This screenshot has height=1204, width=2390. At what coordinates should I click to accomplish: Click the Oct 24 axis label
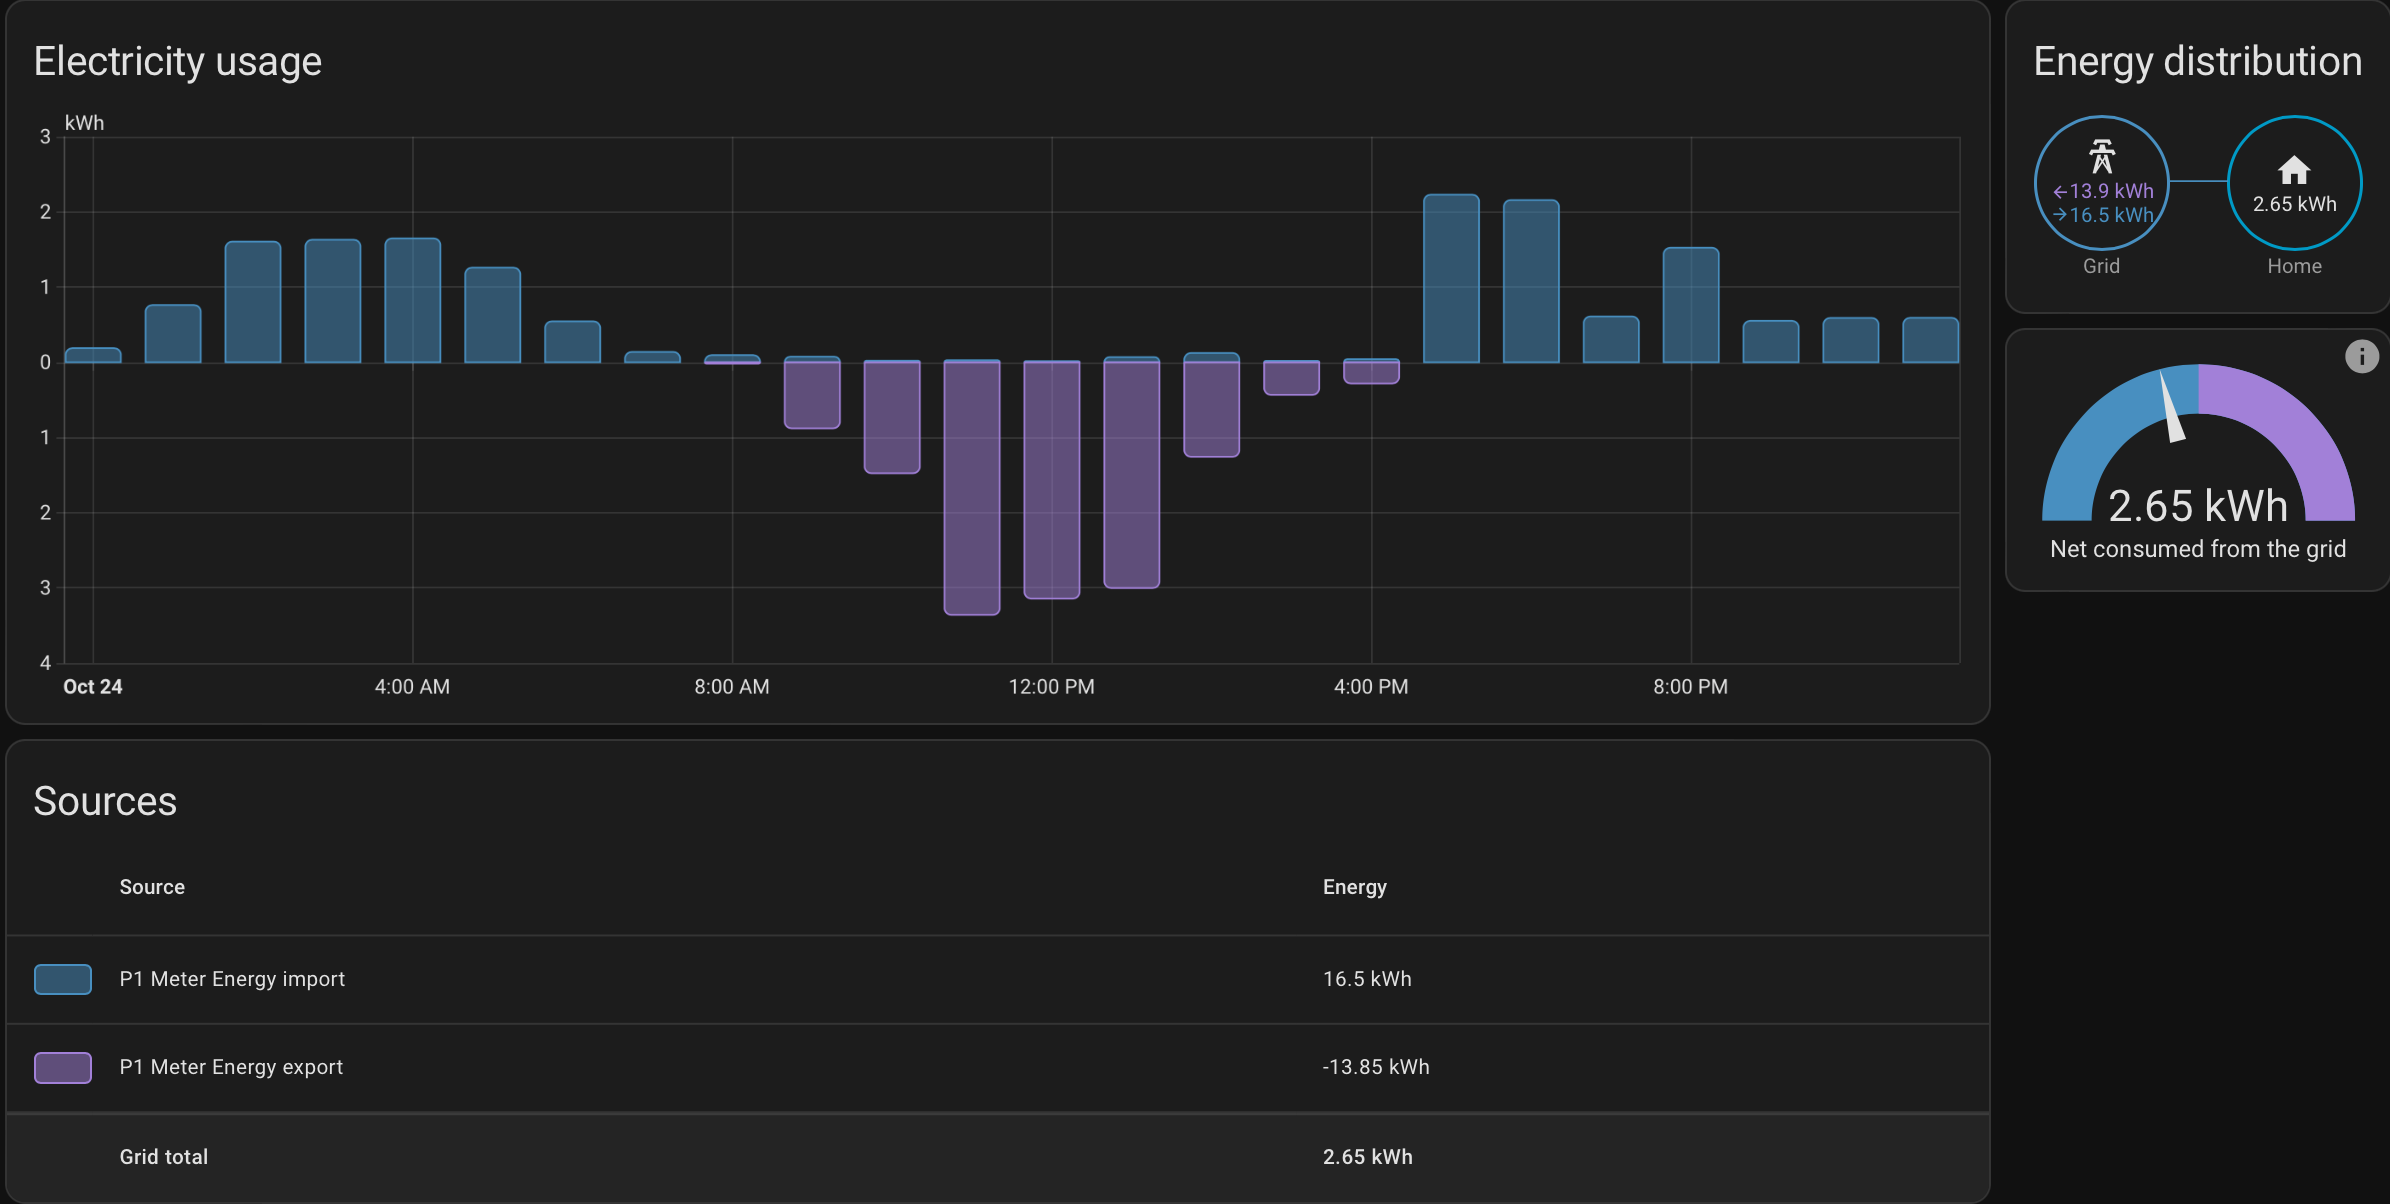pyautogui.click(x=92, y=687)
